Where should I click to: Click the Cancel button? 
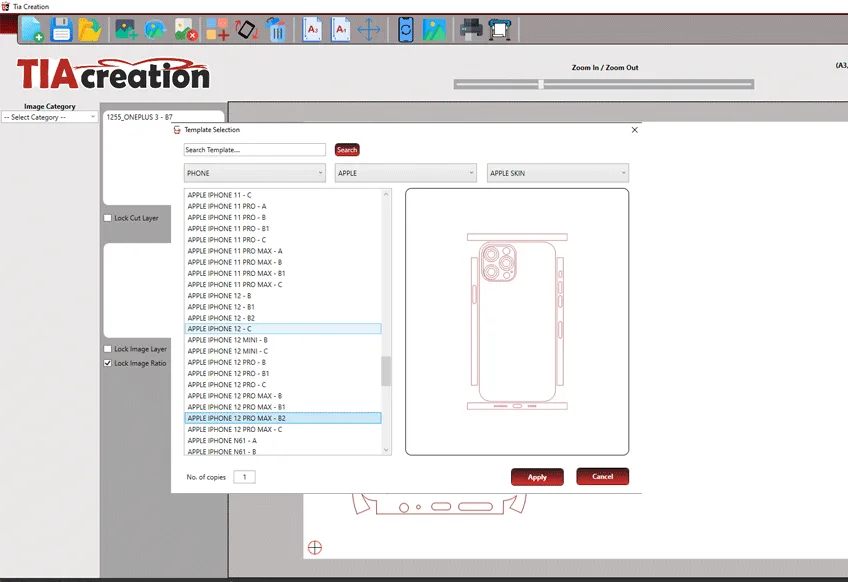pyautogui.click(x=602, y=477)
